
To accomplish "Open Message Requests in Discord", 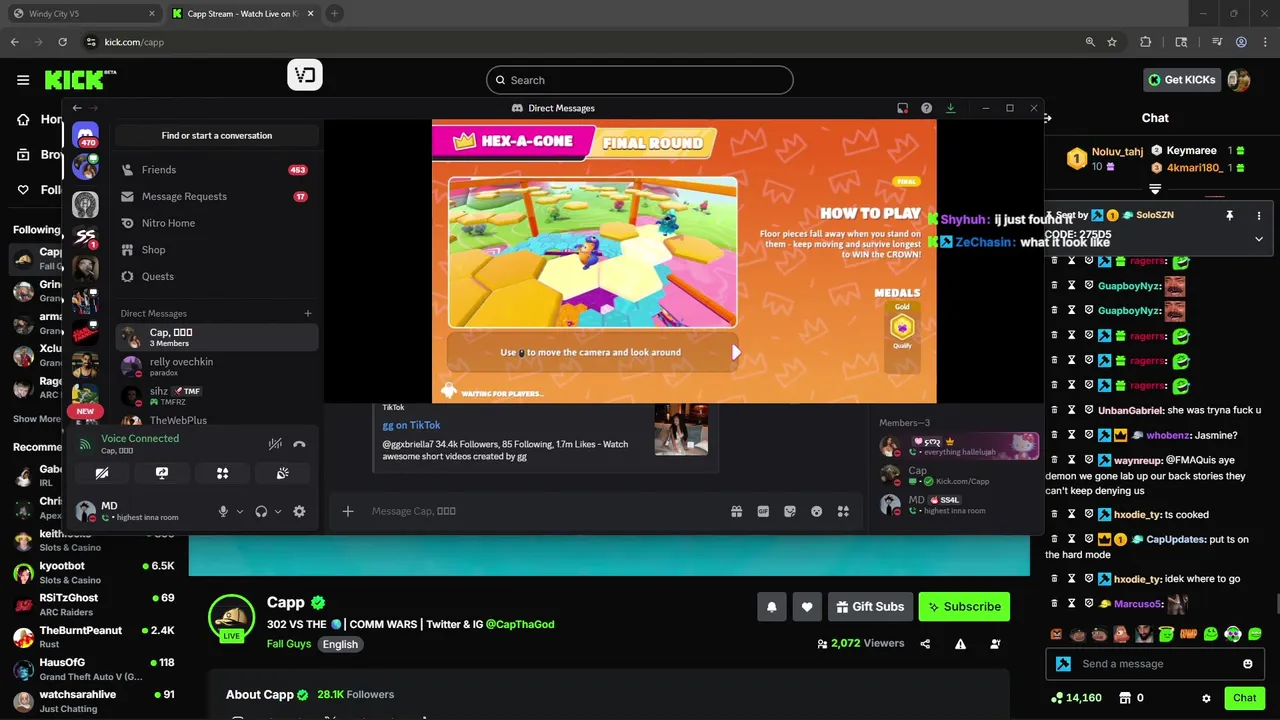I will pos(216,197).
